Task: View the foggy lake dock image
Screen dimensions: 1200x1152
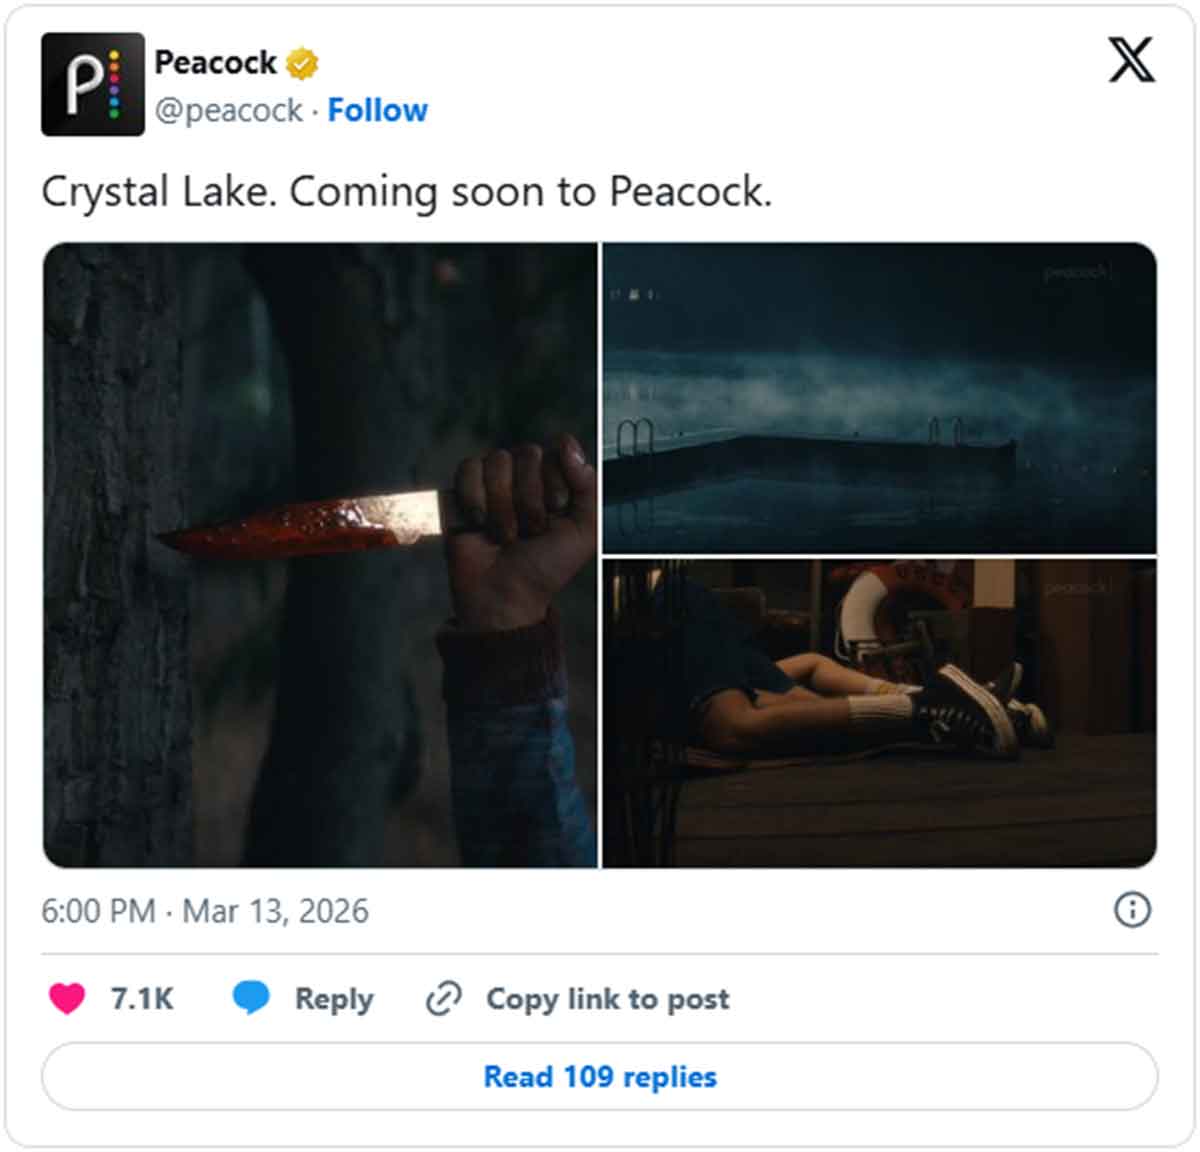Action: (x=879, y=397)
